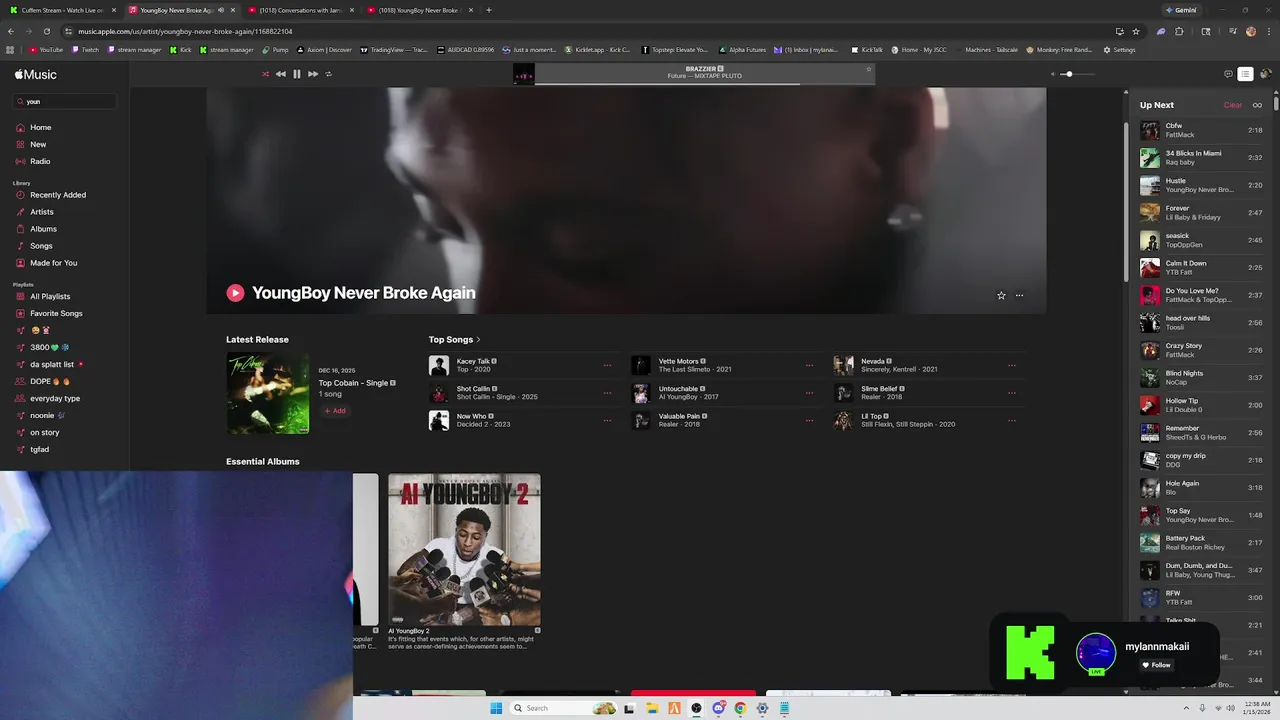Open more options for Now Who

[607, 420]
